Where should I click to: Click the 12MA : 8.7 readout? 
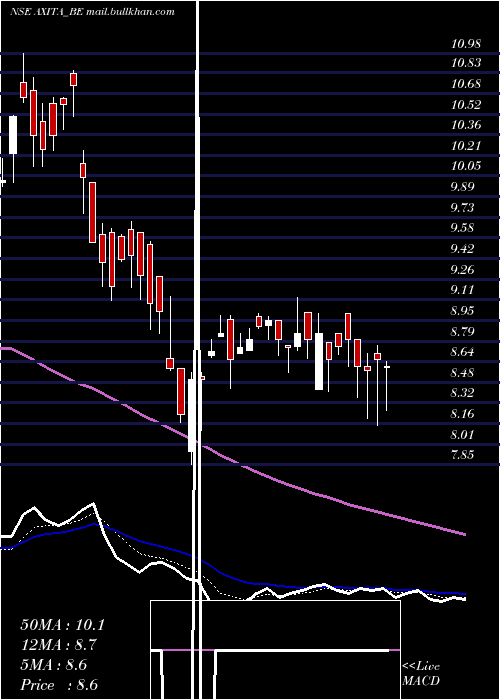(x=58, y=645)
